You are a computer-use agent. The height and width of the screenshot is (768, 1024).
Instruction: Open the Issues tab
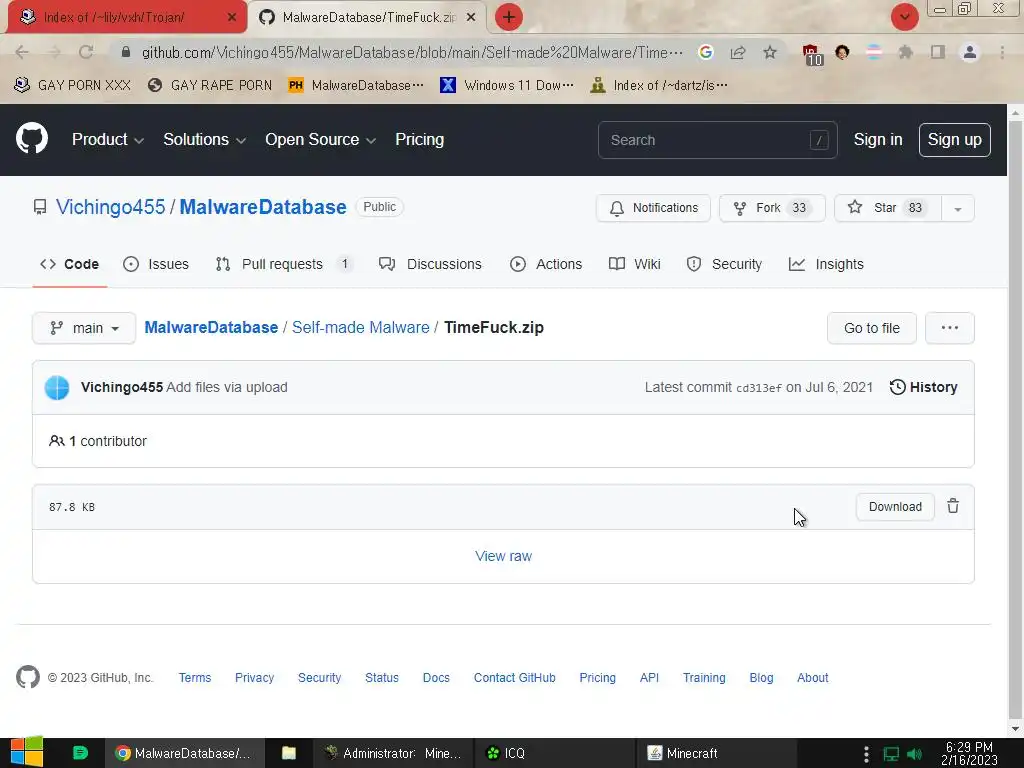[156, 264]
